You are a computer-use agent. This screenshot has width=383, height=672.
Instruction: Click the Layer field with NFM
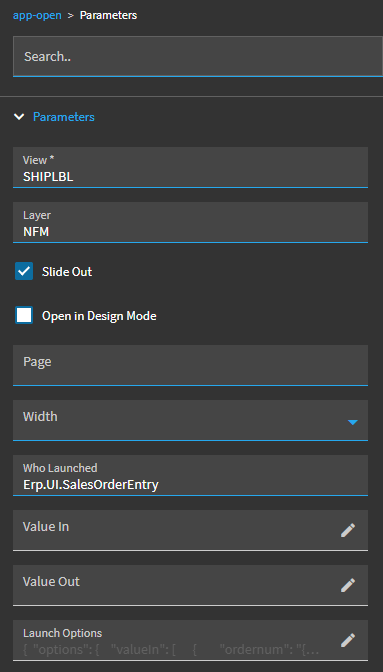[190, 222]
